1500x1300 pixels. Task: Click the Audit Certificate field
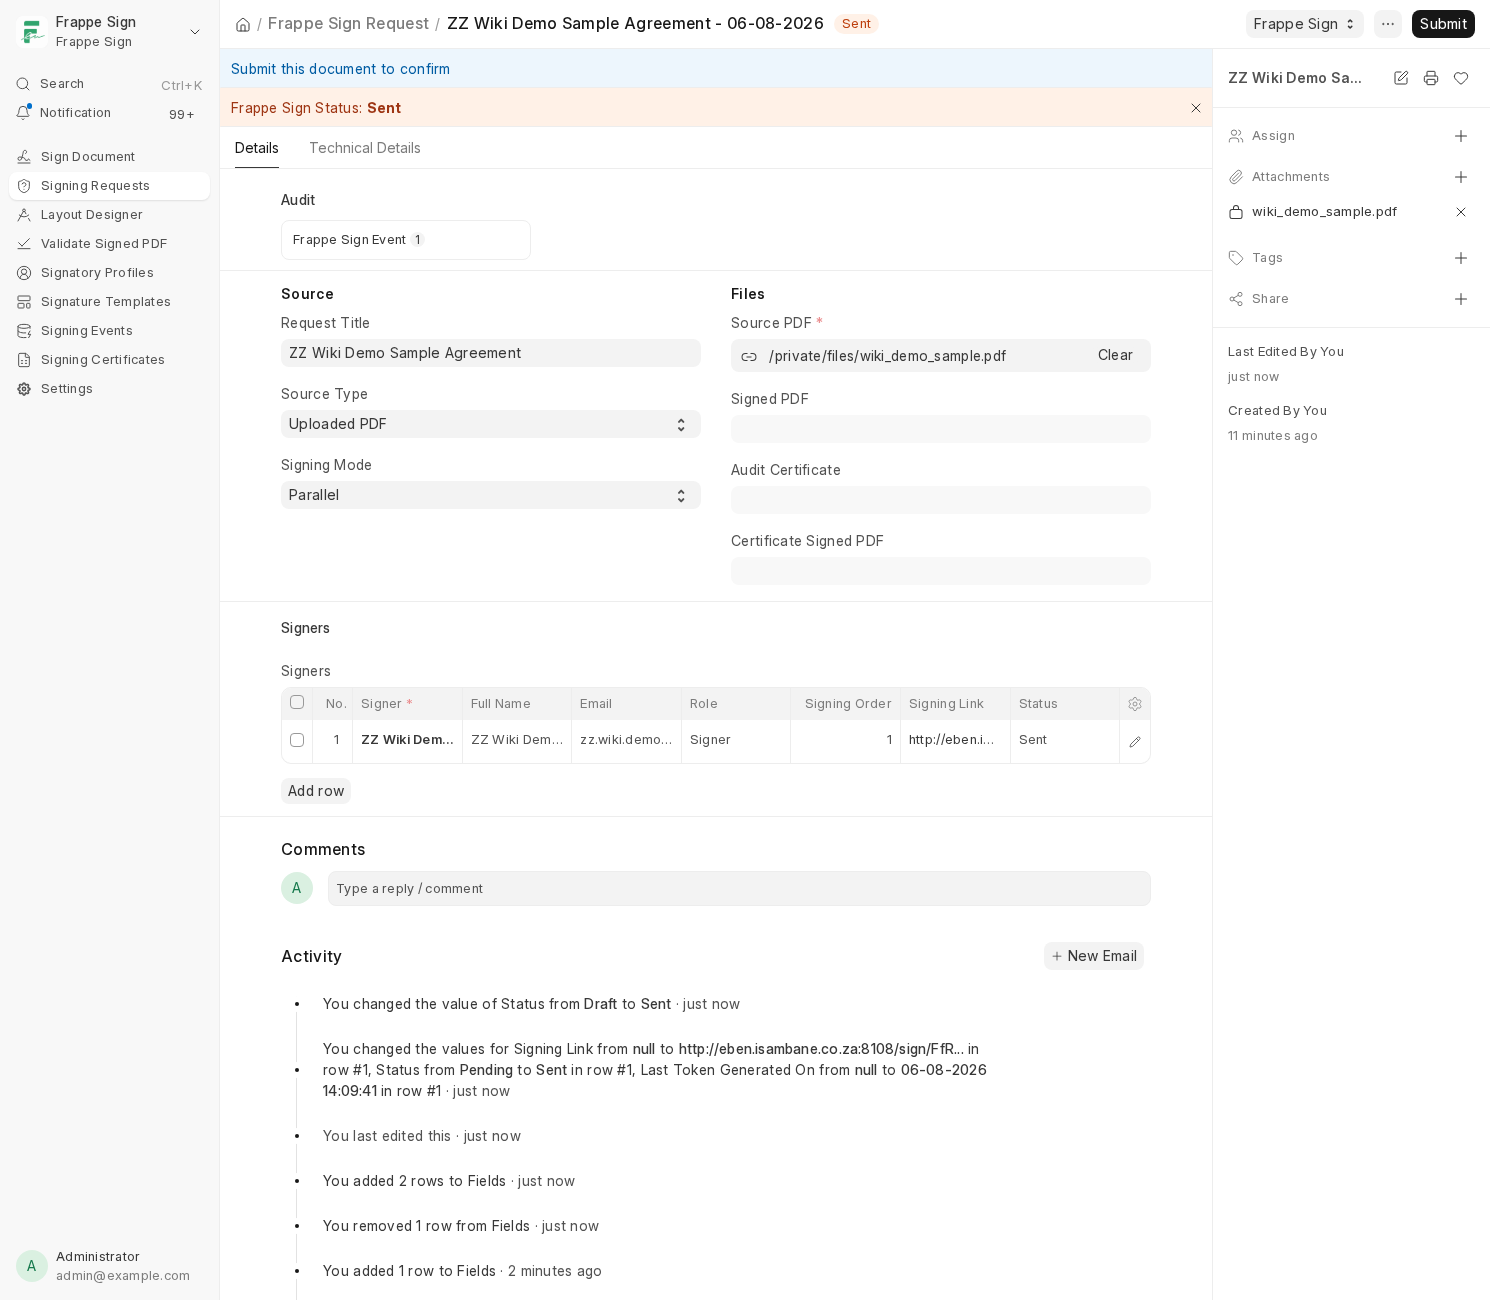(941, 500)
